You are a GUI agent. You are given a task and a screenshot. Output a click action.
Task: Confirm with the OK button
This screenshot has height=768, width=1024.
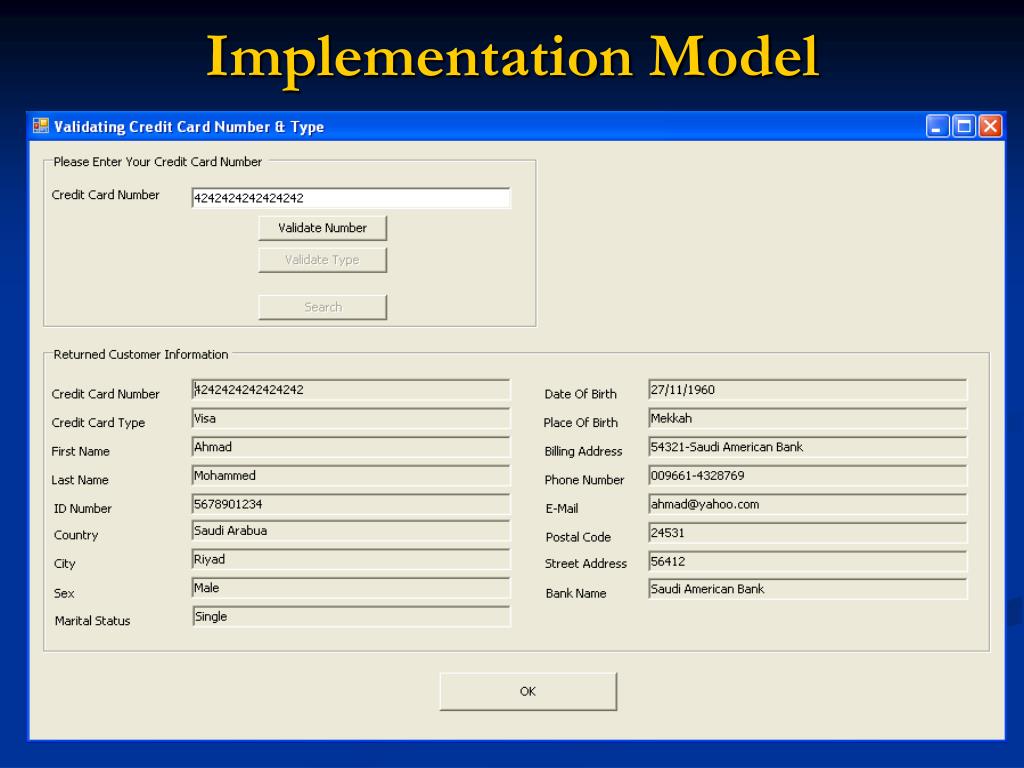528,691
